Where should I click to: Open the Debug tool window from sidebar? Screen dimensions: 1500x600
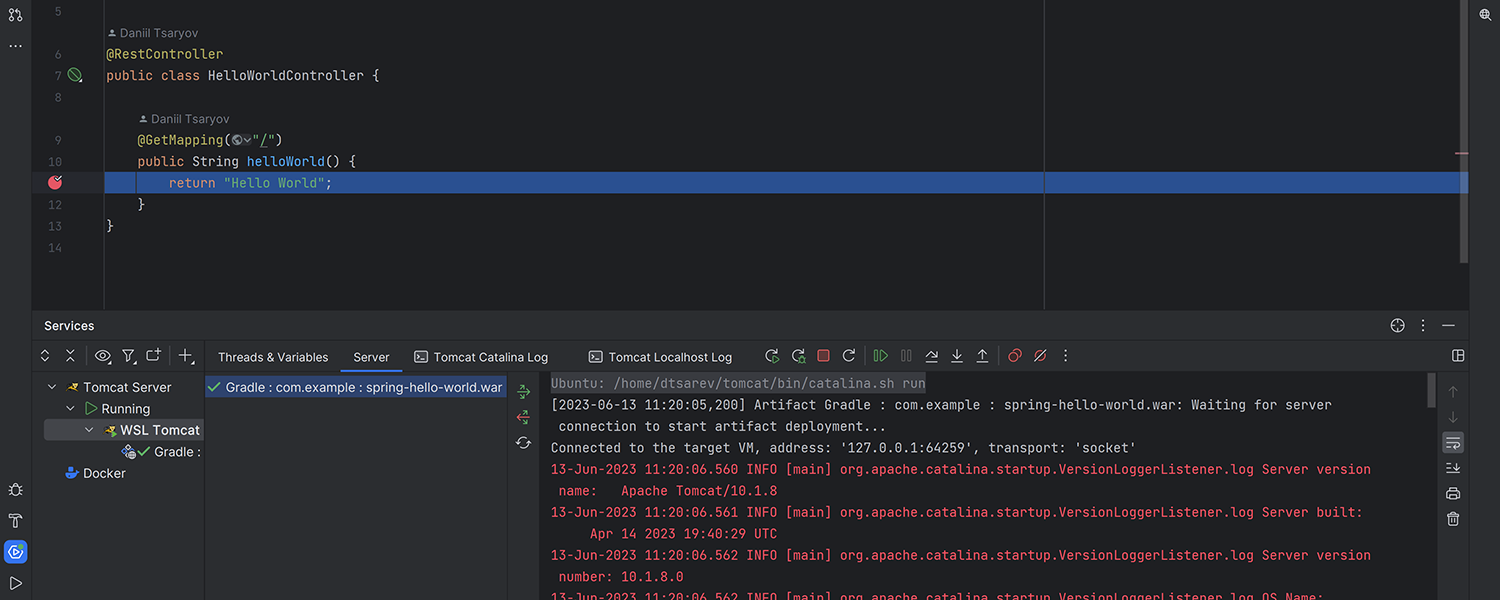pos(15,490)
